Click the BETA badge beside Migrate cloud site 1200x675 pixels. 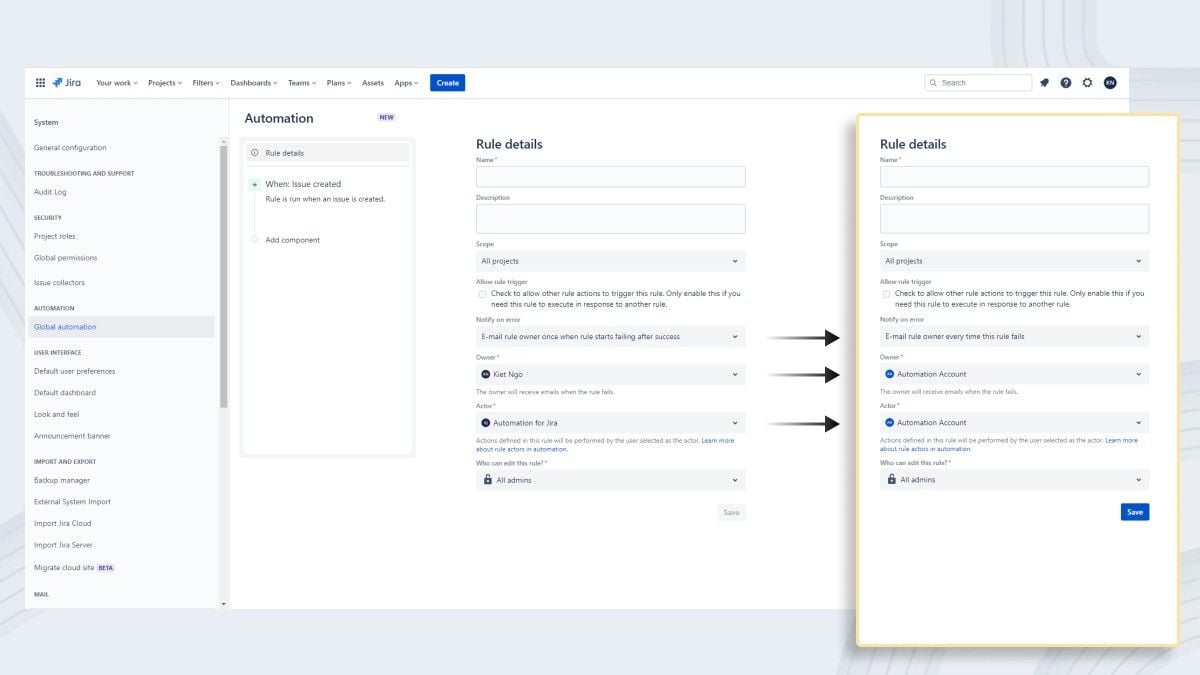[x=105, y=568]
